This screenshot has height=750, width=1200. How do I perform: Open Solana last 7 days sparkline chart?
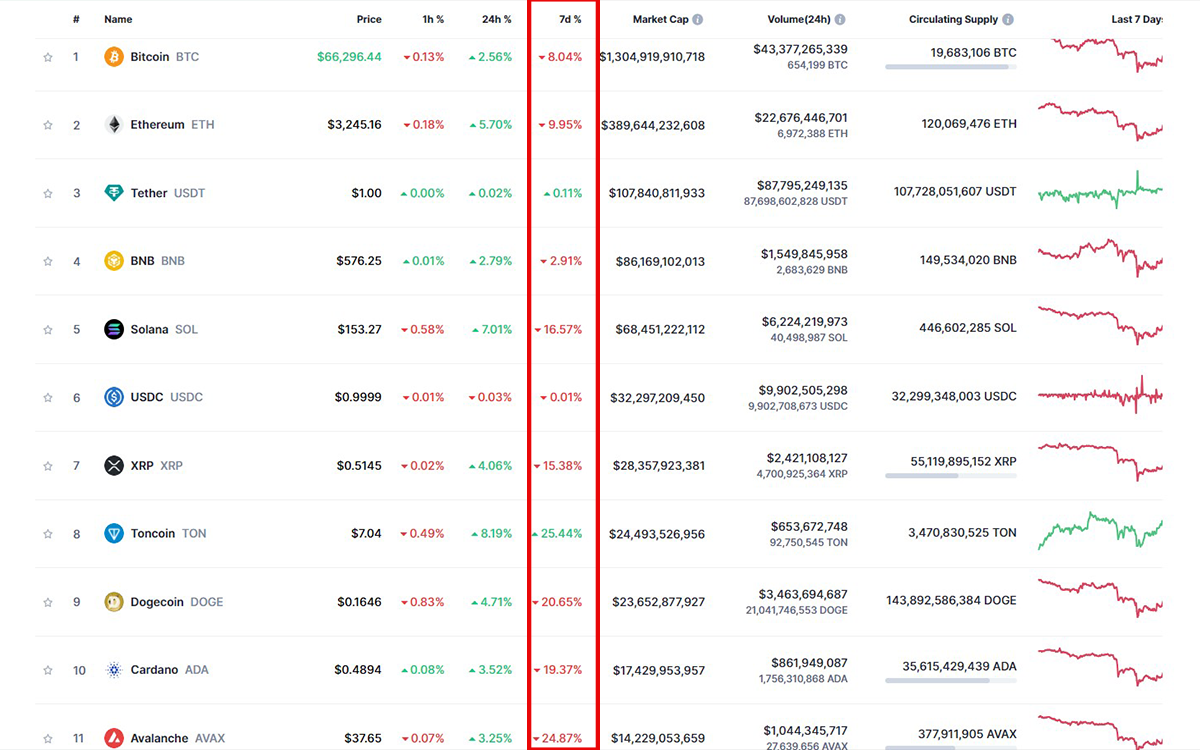click(x=1100, y=325)
